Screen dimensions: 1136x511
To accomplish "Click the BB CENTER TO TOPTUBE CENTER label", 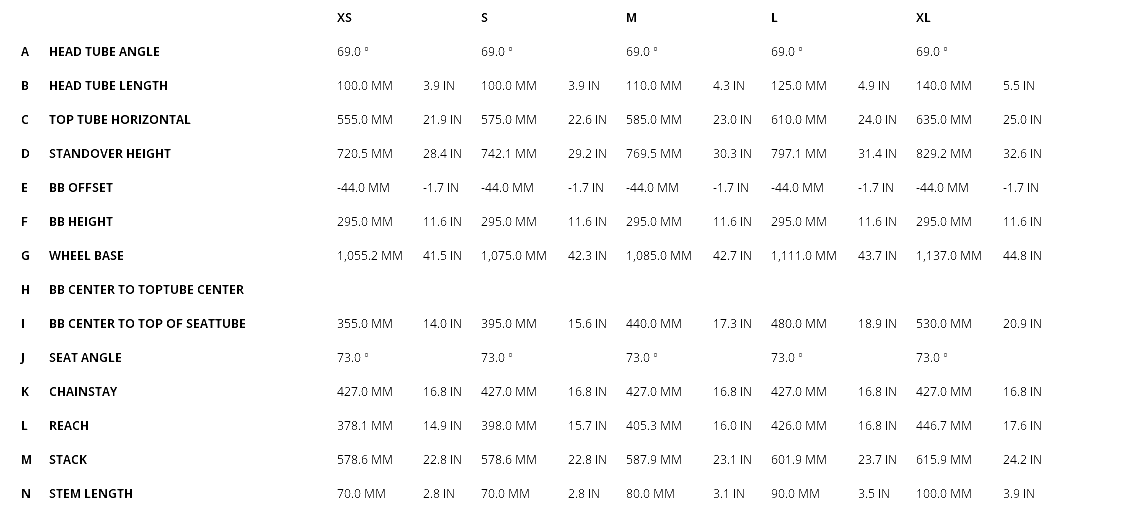I will click(146, 290).
